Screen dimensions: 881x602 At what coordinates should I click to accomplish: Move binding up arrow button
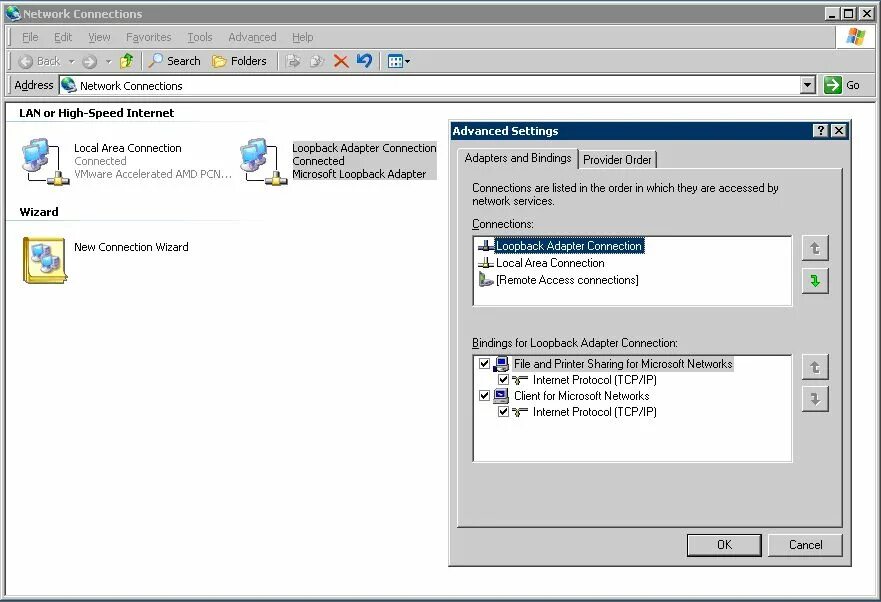coord(815,367)
